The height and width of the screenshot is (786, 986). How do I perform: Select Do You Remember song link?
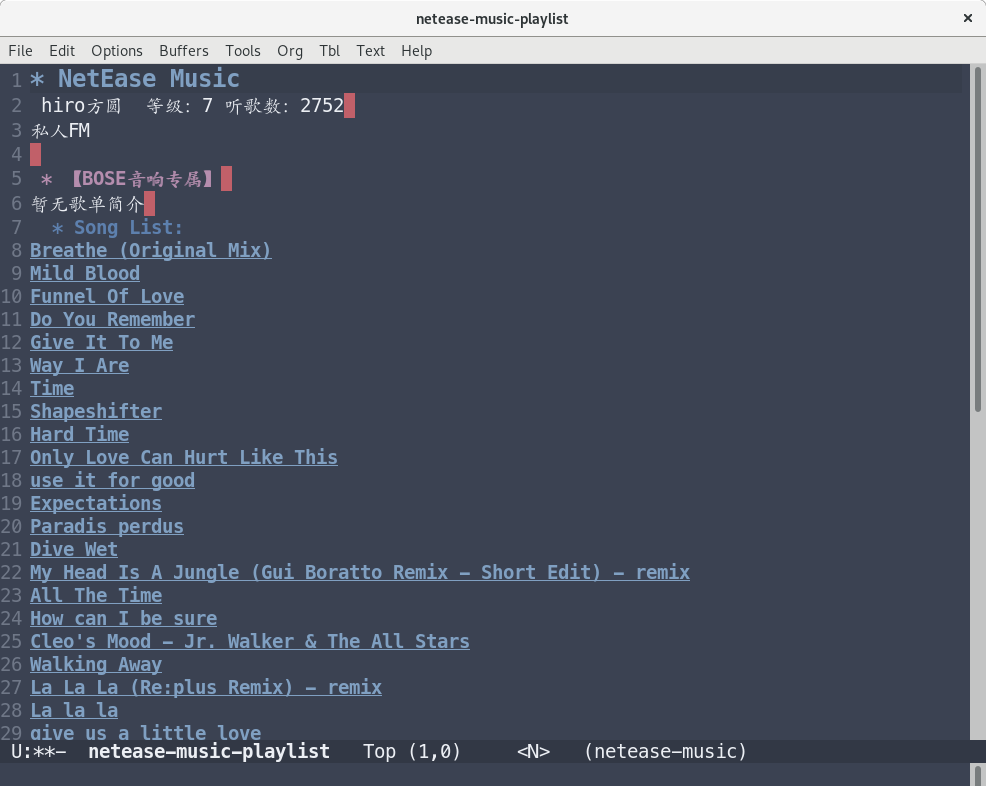(113, 319)
